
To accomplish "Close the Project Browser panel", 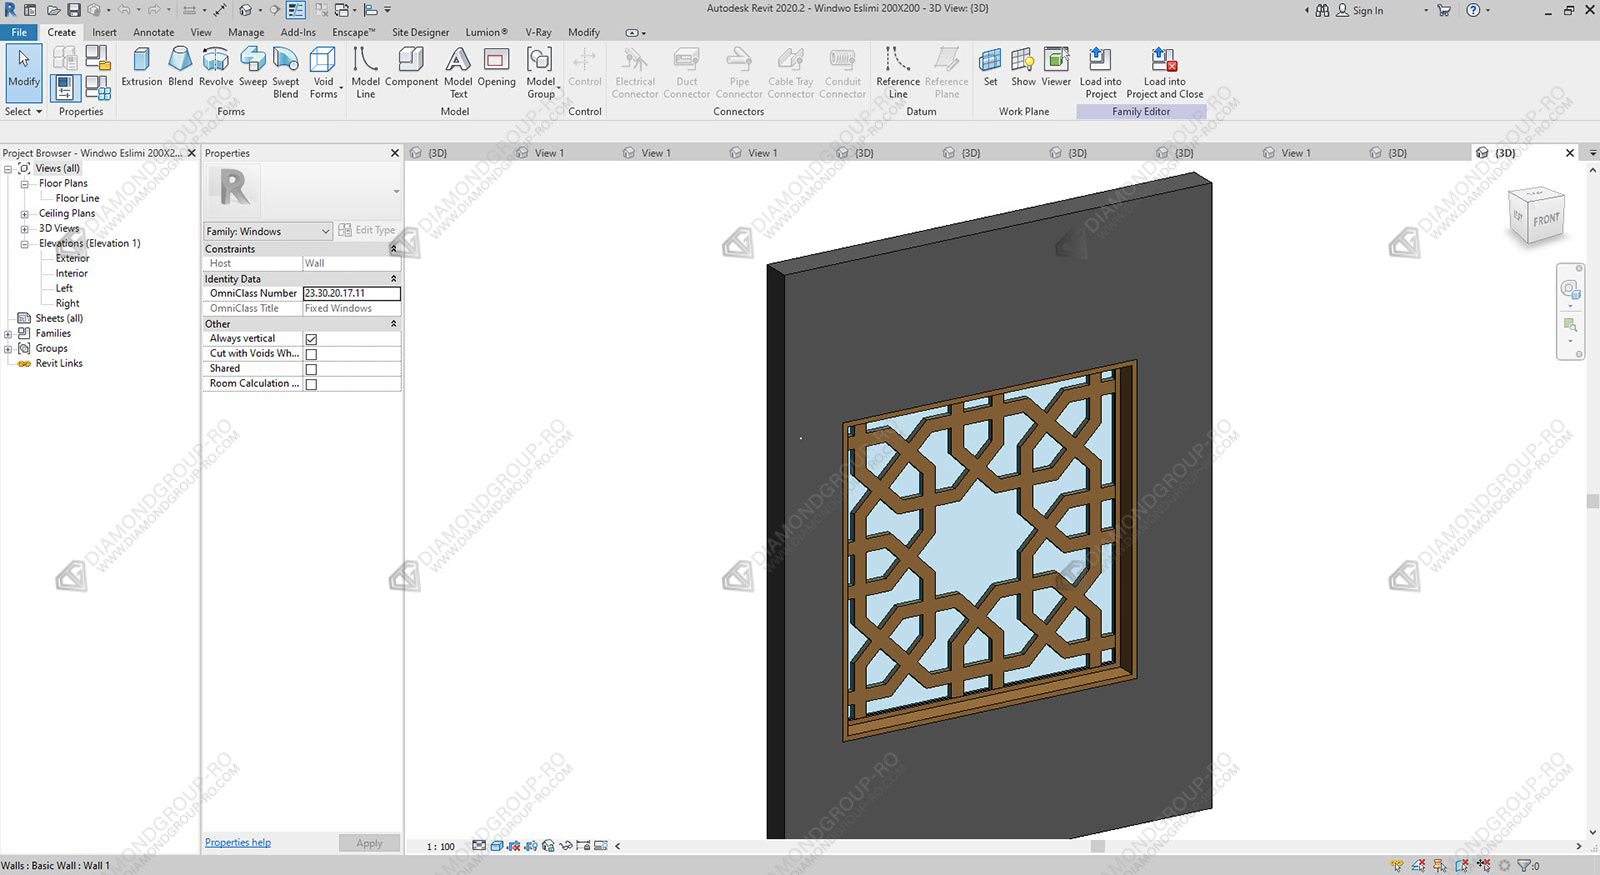I will (x=192, y=153).
